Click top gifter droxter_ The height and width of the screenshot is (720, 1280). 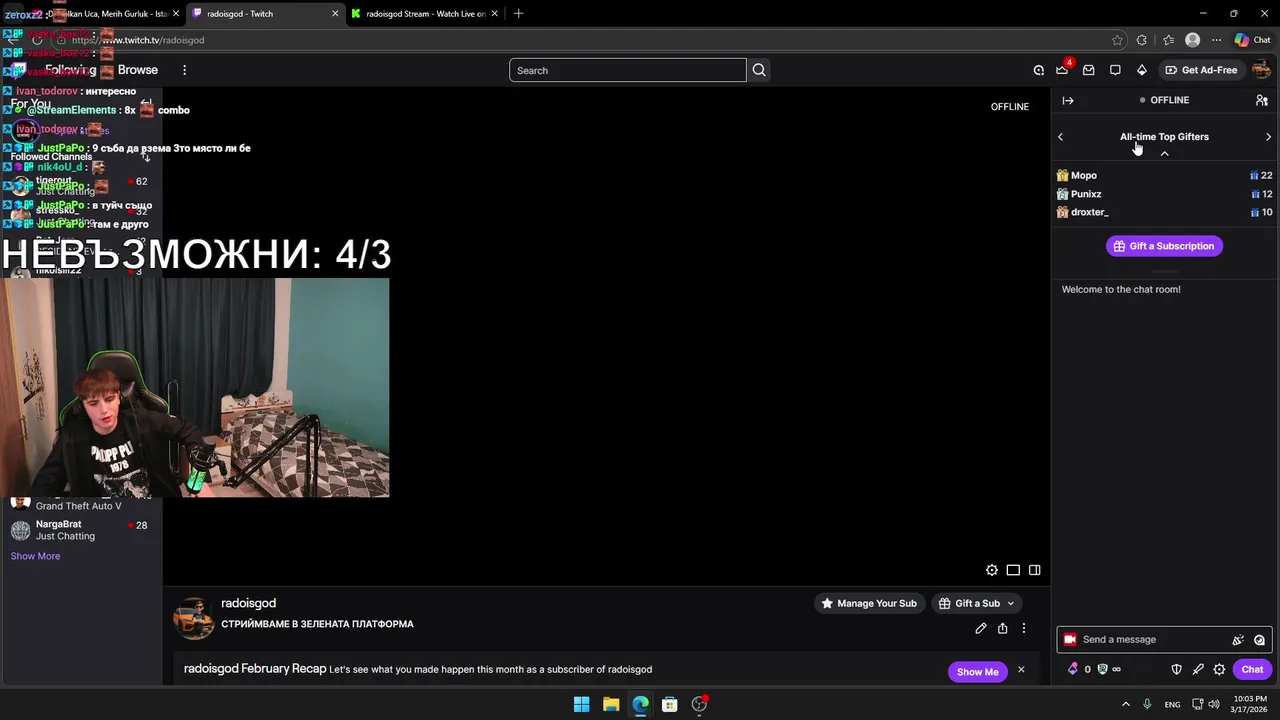coord(1090,212)
